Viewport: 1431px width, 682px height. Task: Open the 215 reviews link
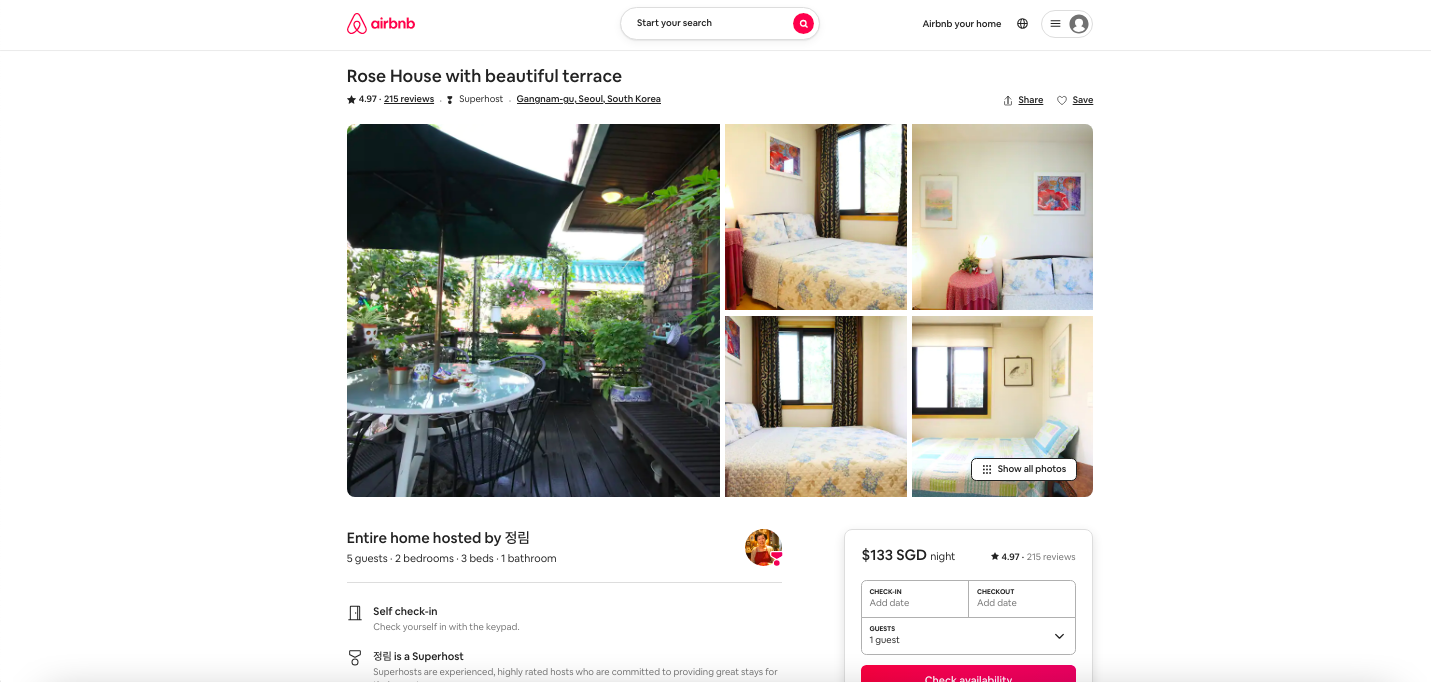pos(409,99)
